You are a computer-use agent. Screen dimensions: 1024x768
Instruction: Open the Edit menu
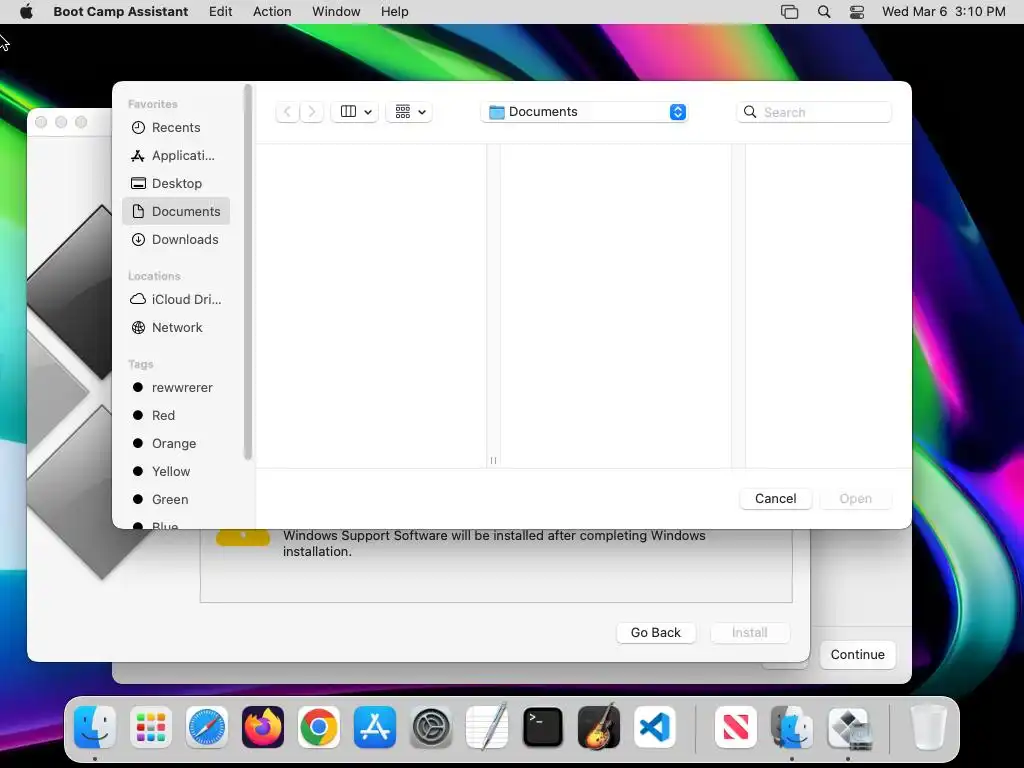pos(221,11)
